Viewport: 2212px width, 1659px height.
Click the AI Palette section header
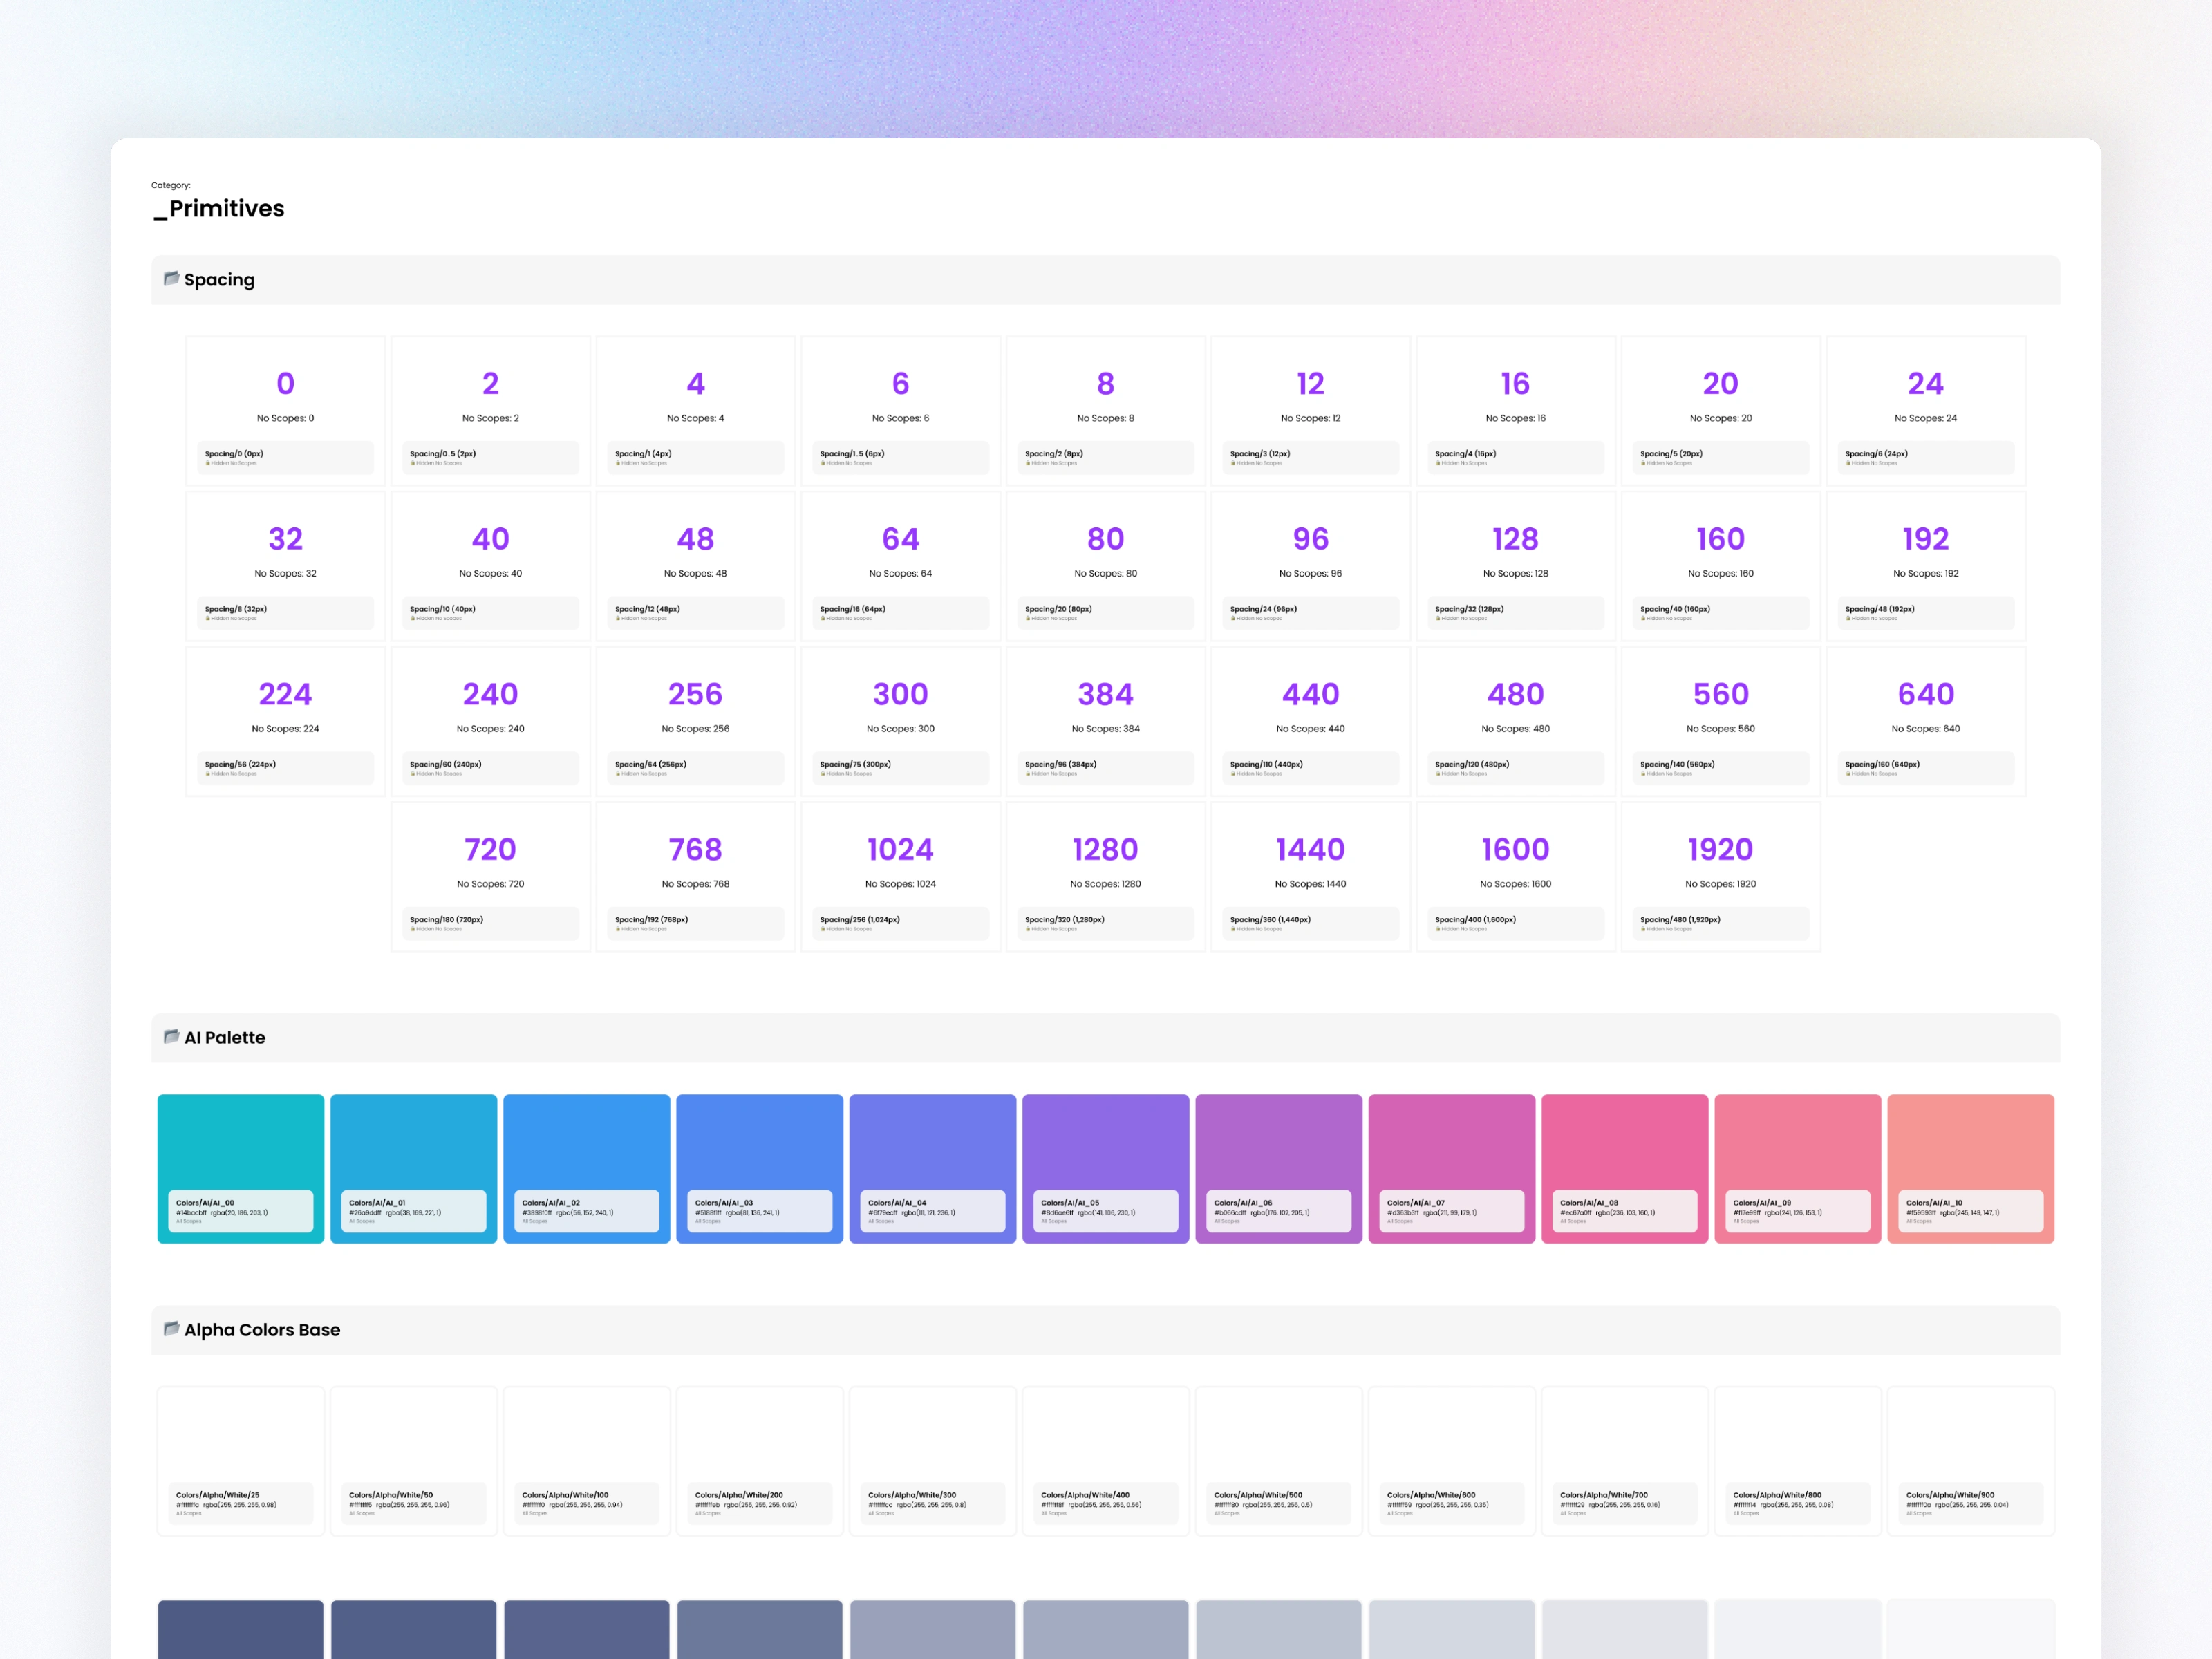(x=225, y=1038)
